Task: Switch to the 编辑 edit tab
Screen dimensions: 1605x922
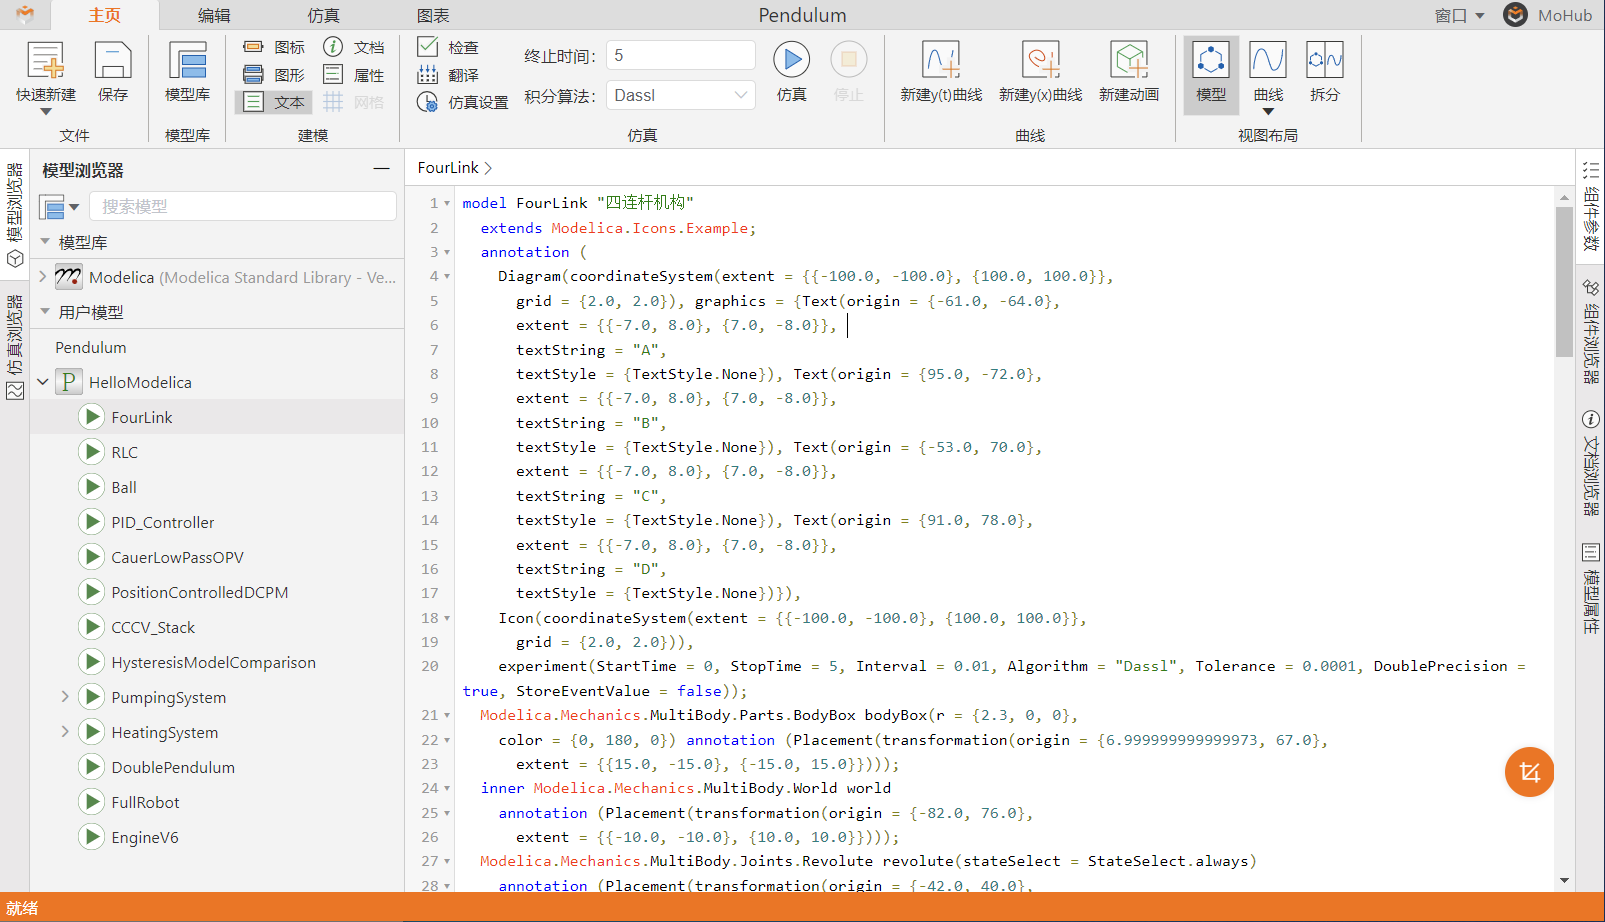Action: (214, 15)
